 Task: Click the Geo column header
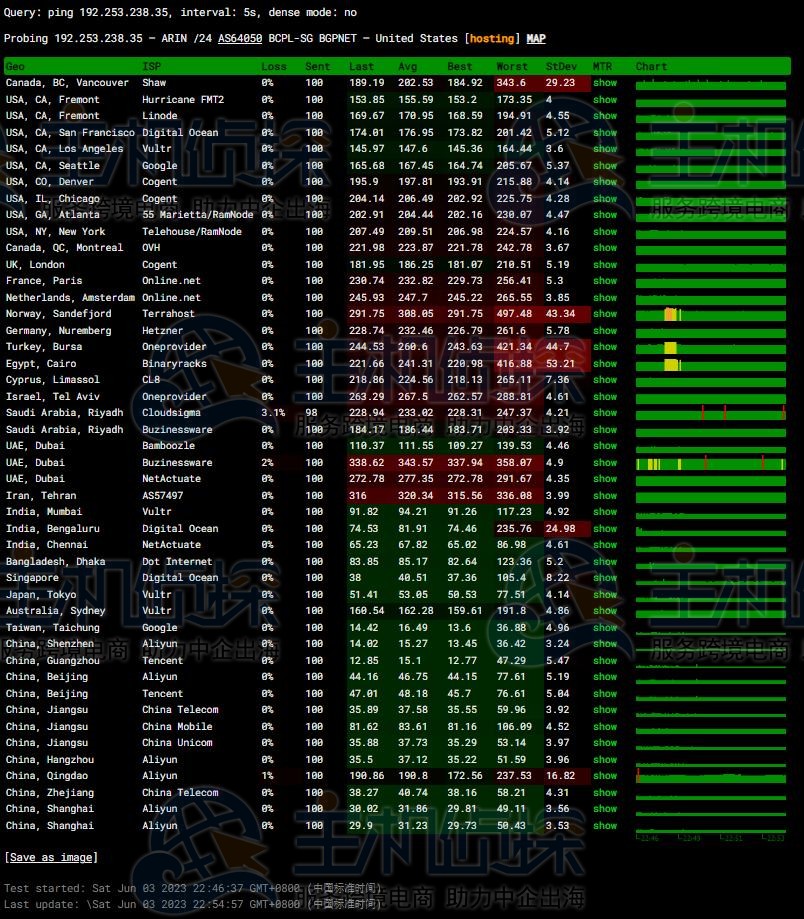click(x=15, y=66)
